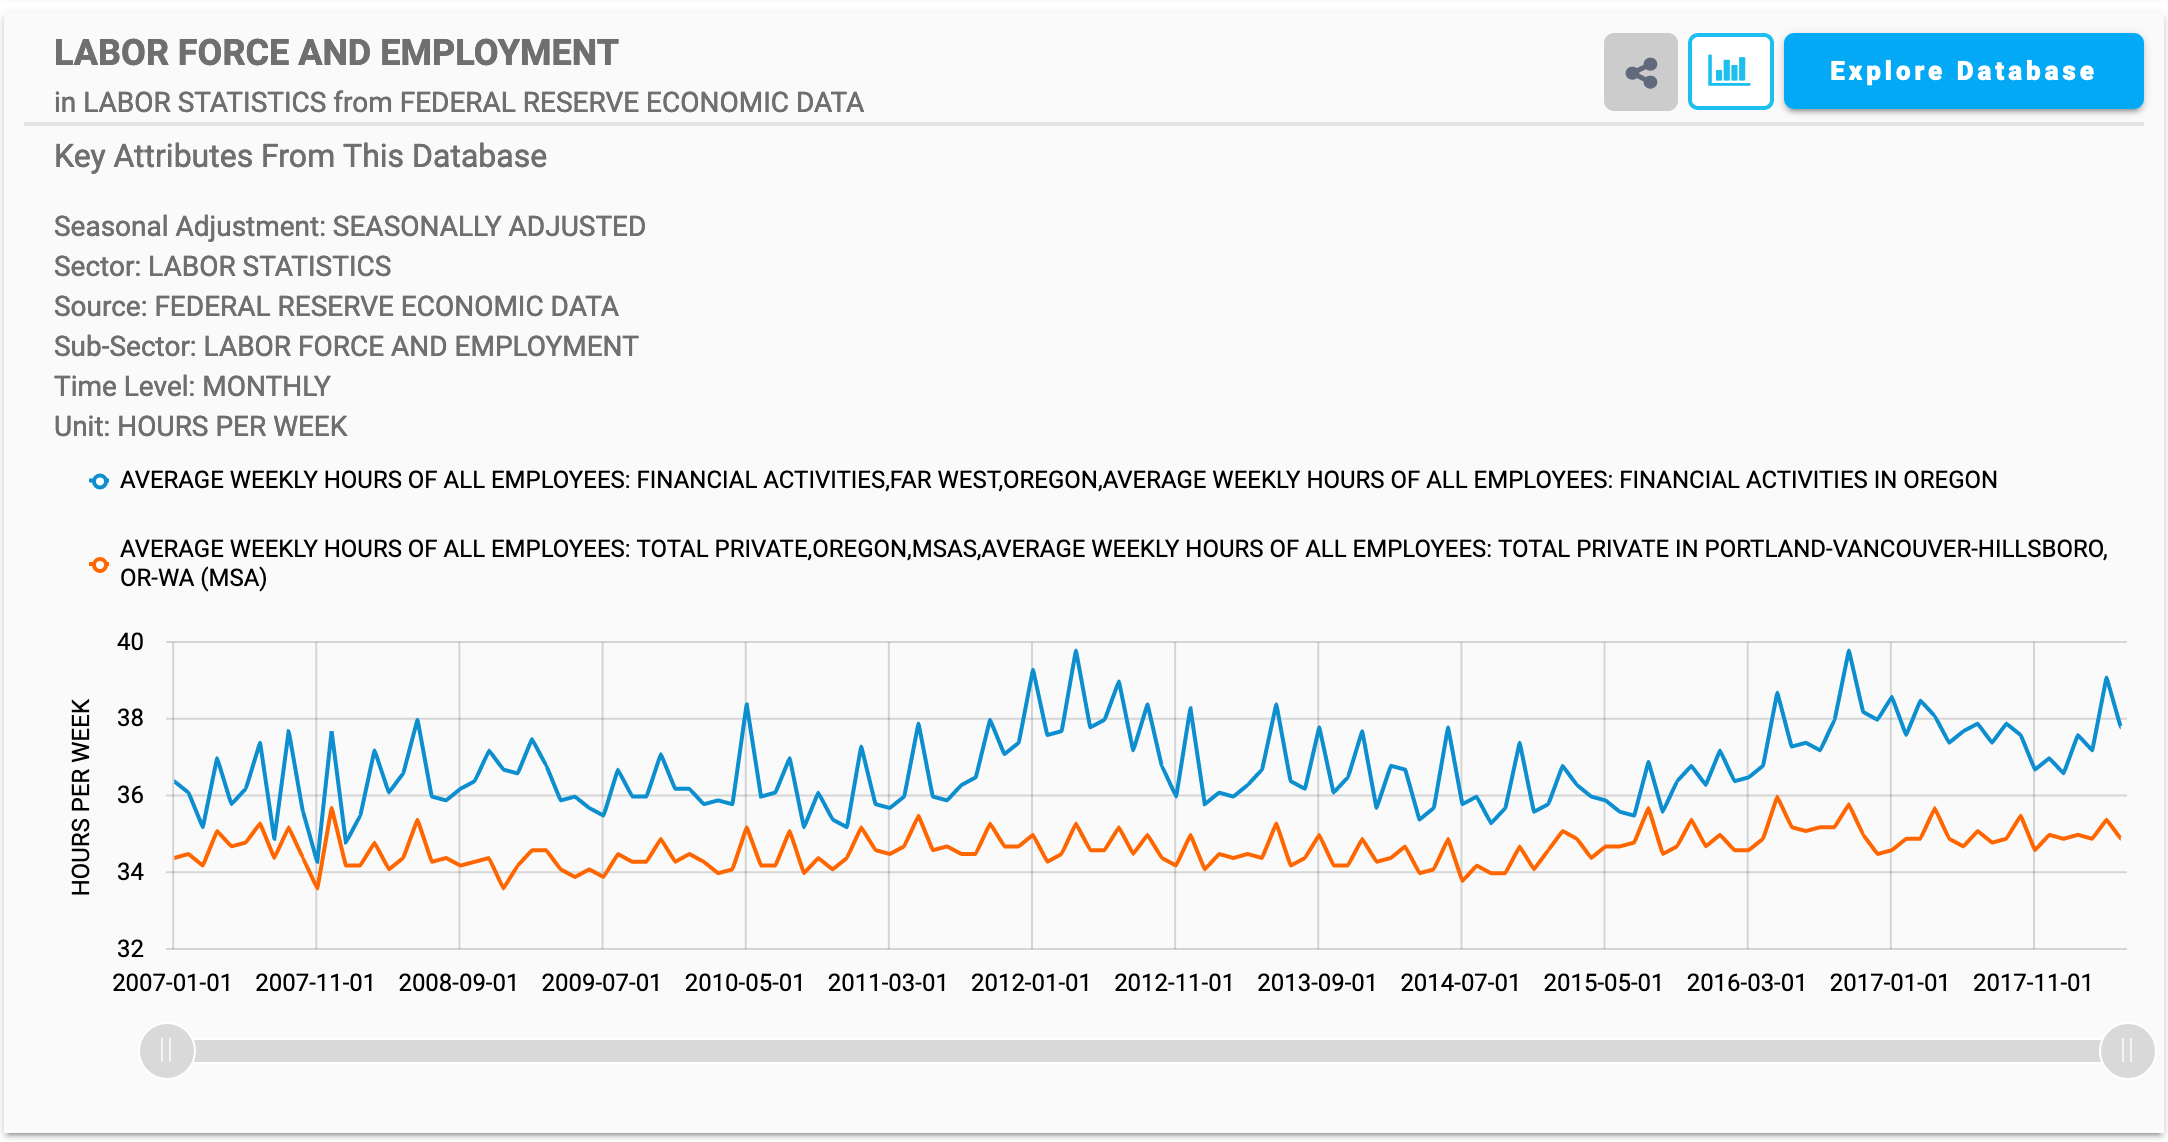Toggle the orange Total Private Portland legend marker
Viewport: 2168px width, 1142px height.
(99, 564)
